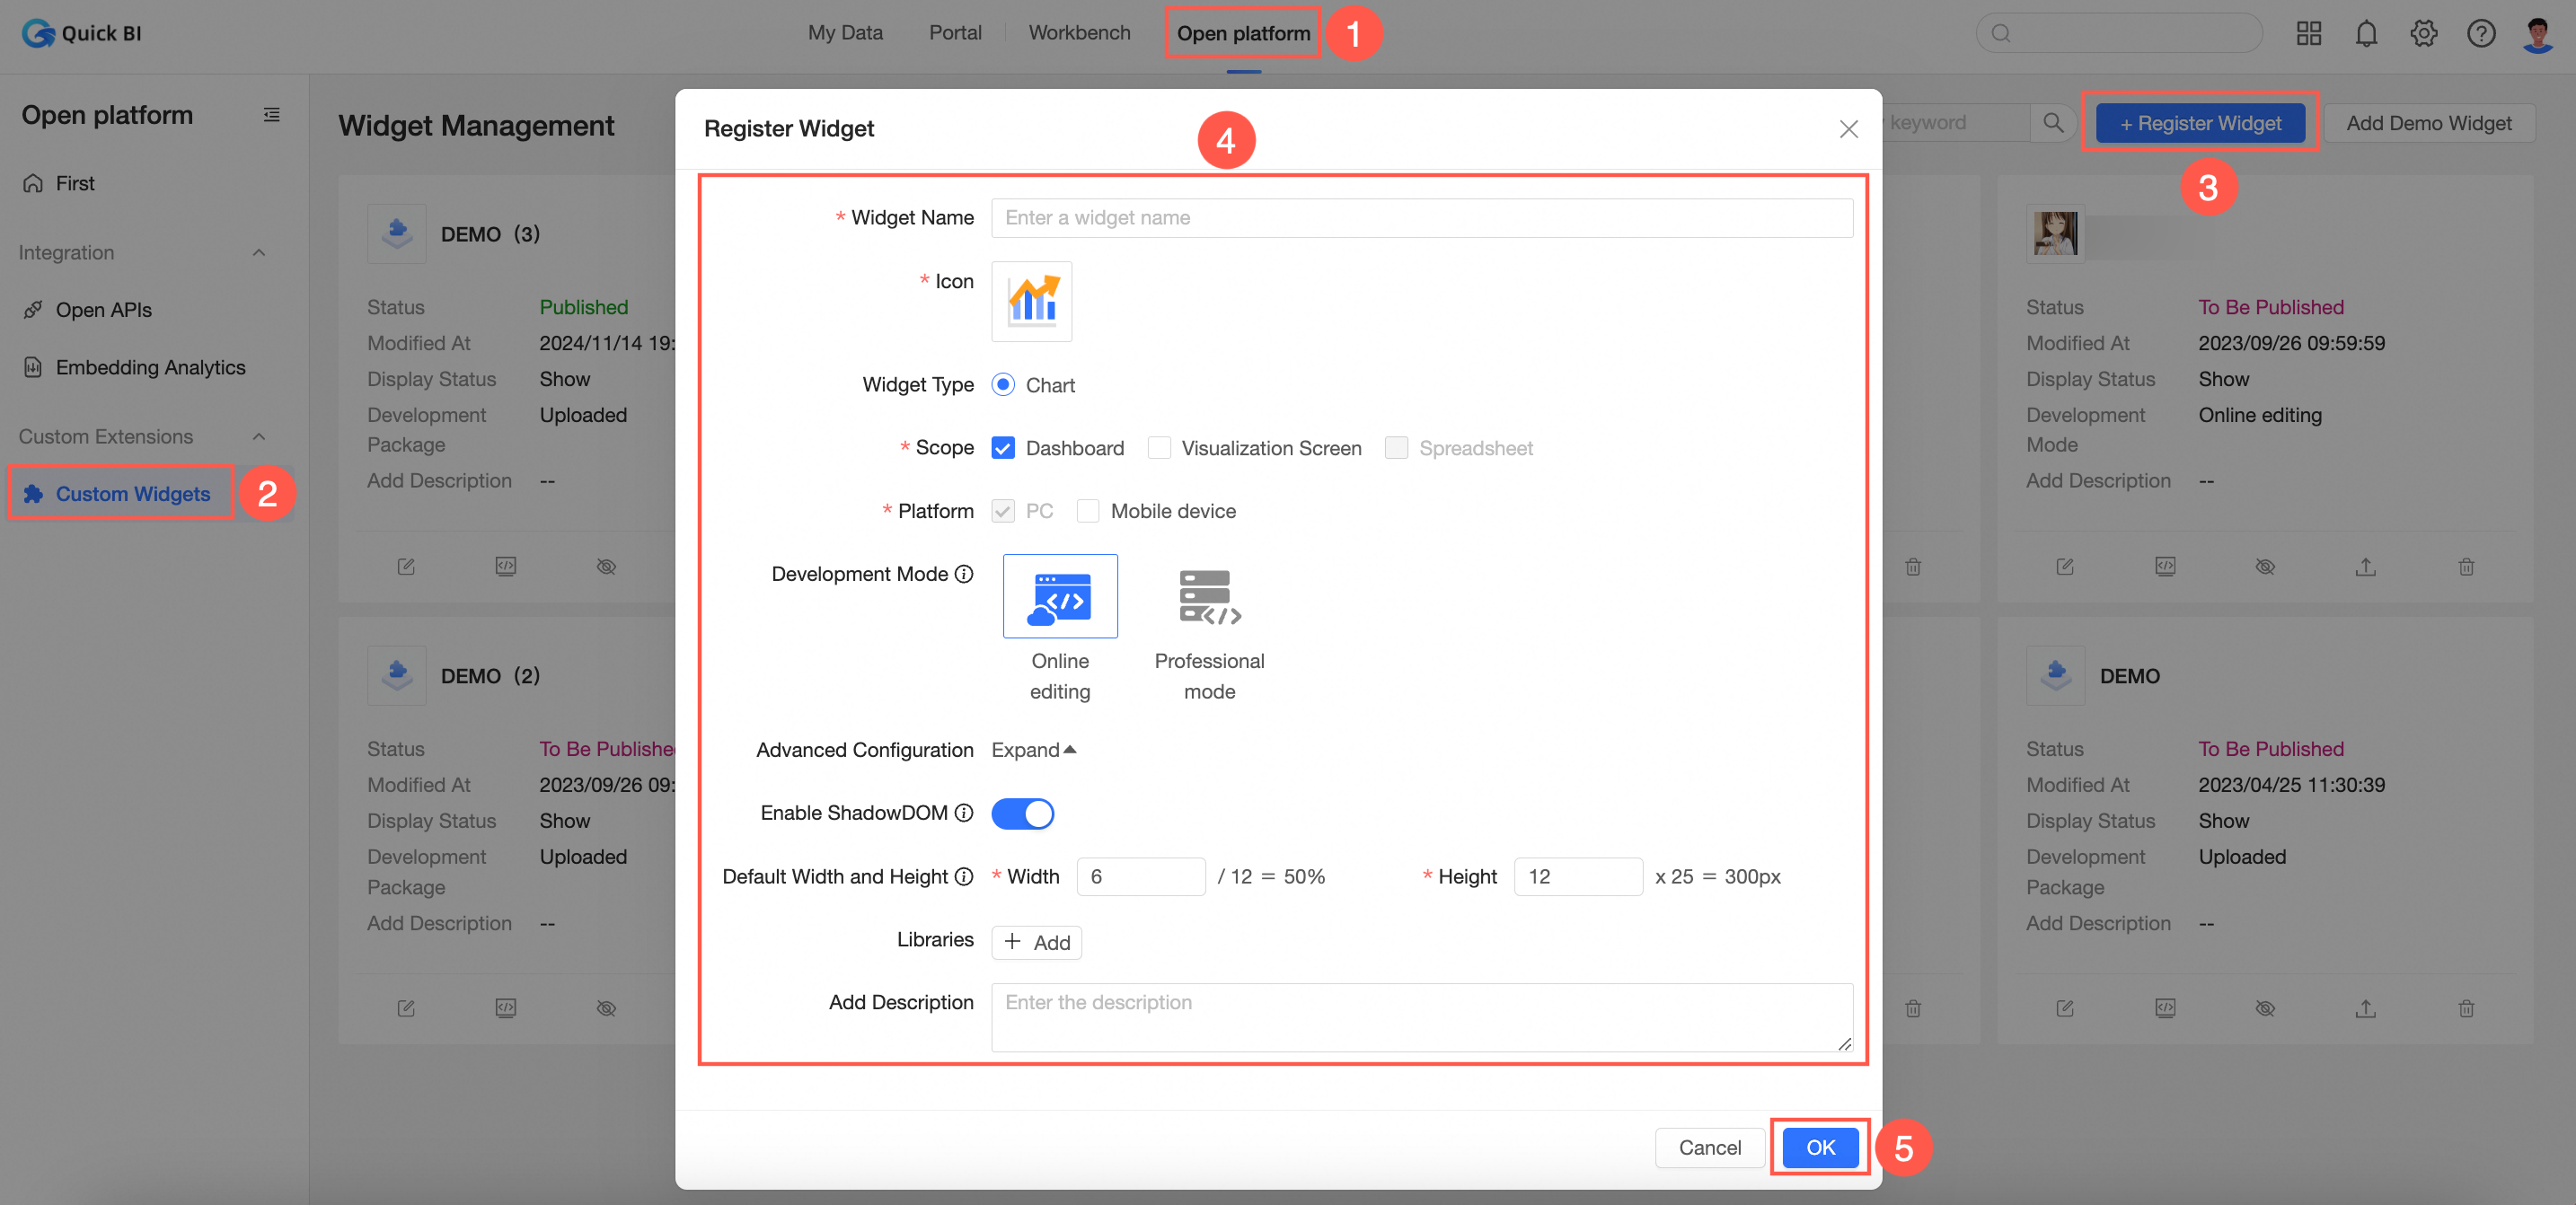Open code editor for DEMO (3) card
The width and height of the screenshot is (2576, 1205).
pyautogui.click(x=506, y=567)
